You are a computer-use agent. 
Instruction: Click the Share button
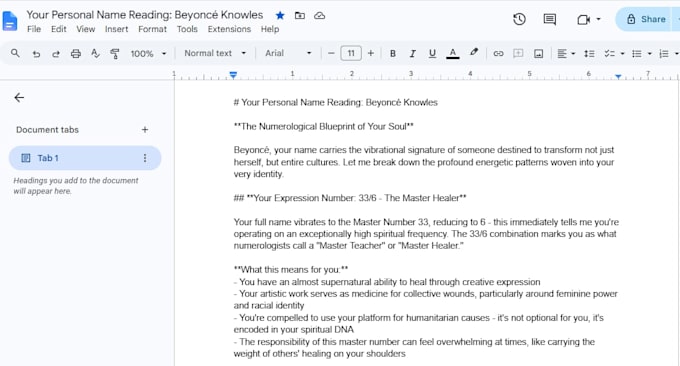[646, 19]
